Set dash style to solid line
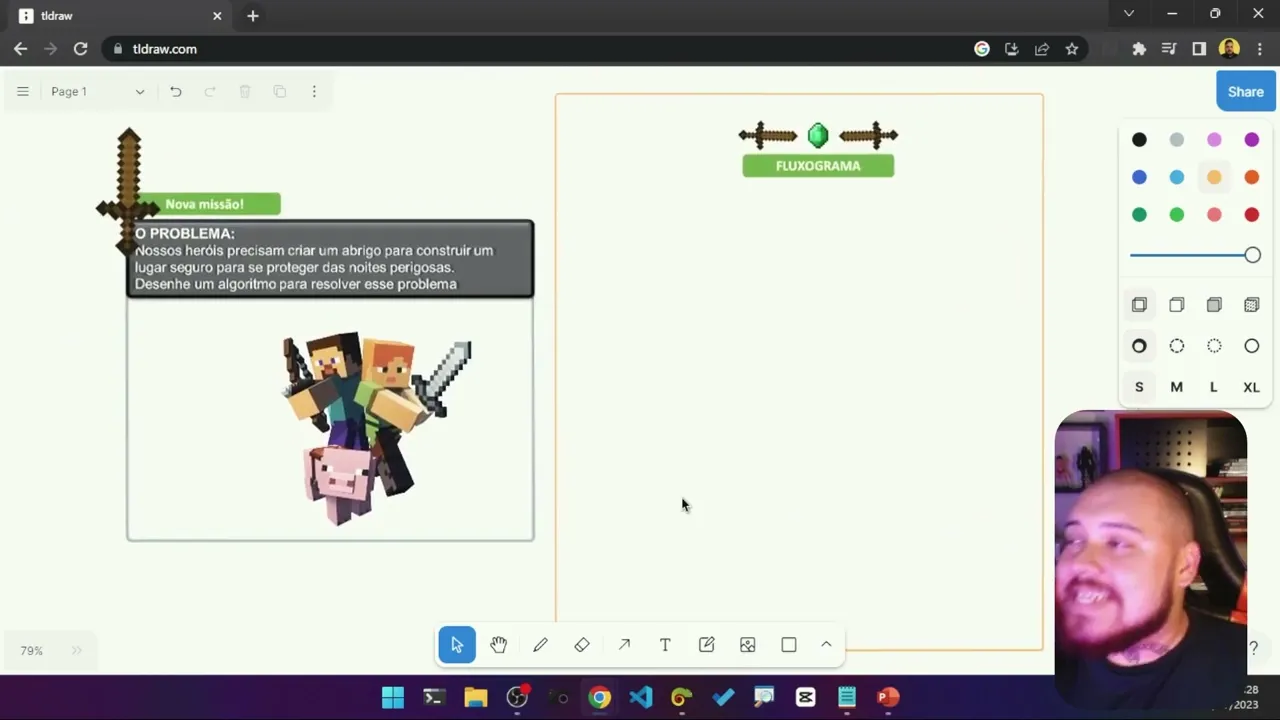 [1252, 346]
